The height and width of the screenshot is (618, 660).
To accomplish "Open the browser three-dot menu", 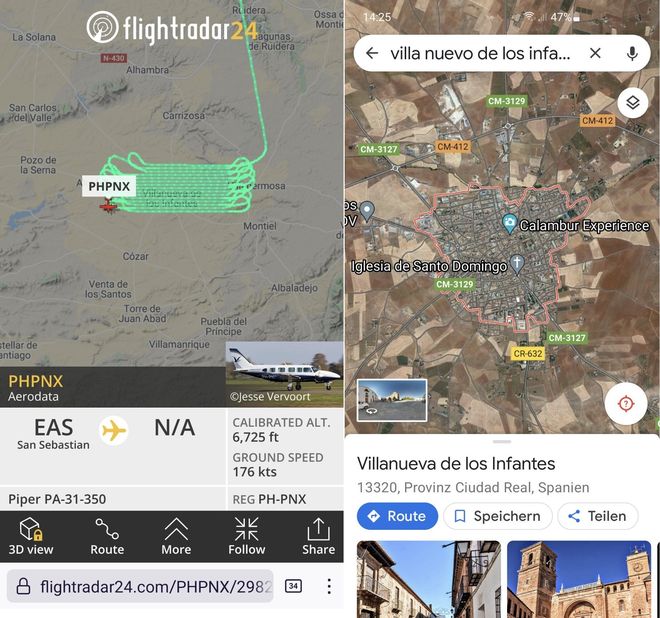I will (329, 586).
